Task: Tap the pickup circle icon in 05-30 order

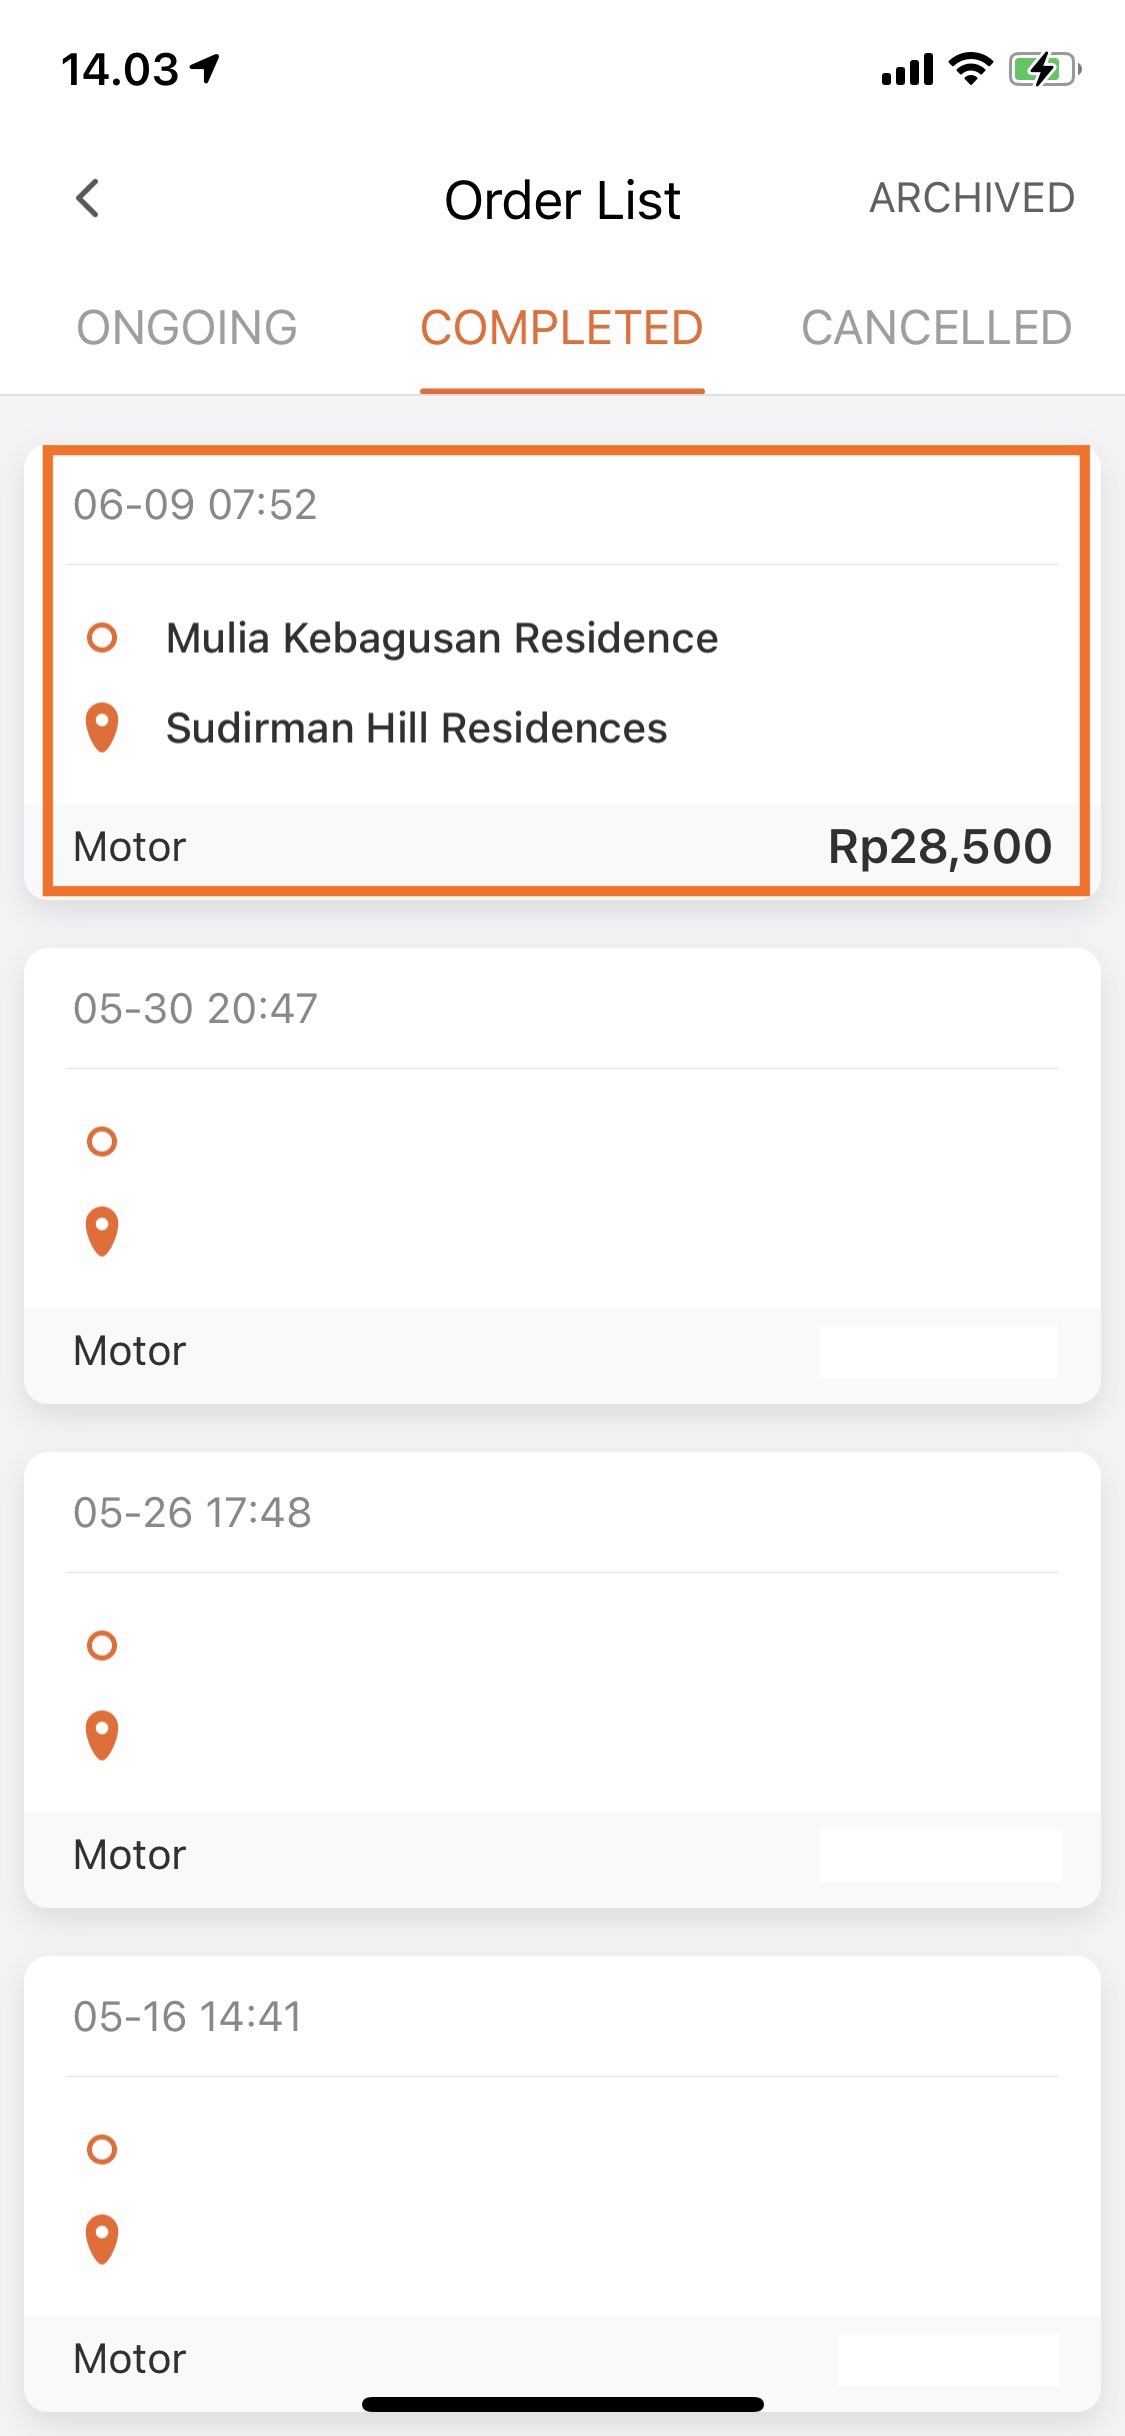Action: 102,1141
